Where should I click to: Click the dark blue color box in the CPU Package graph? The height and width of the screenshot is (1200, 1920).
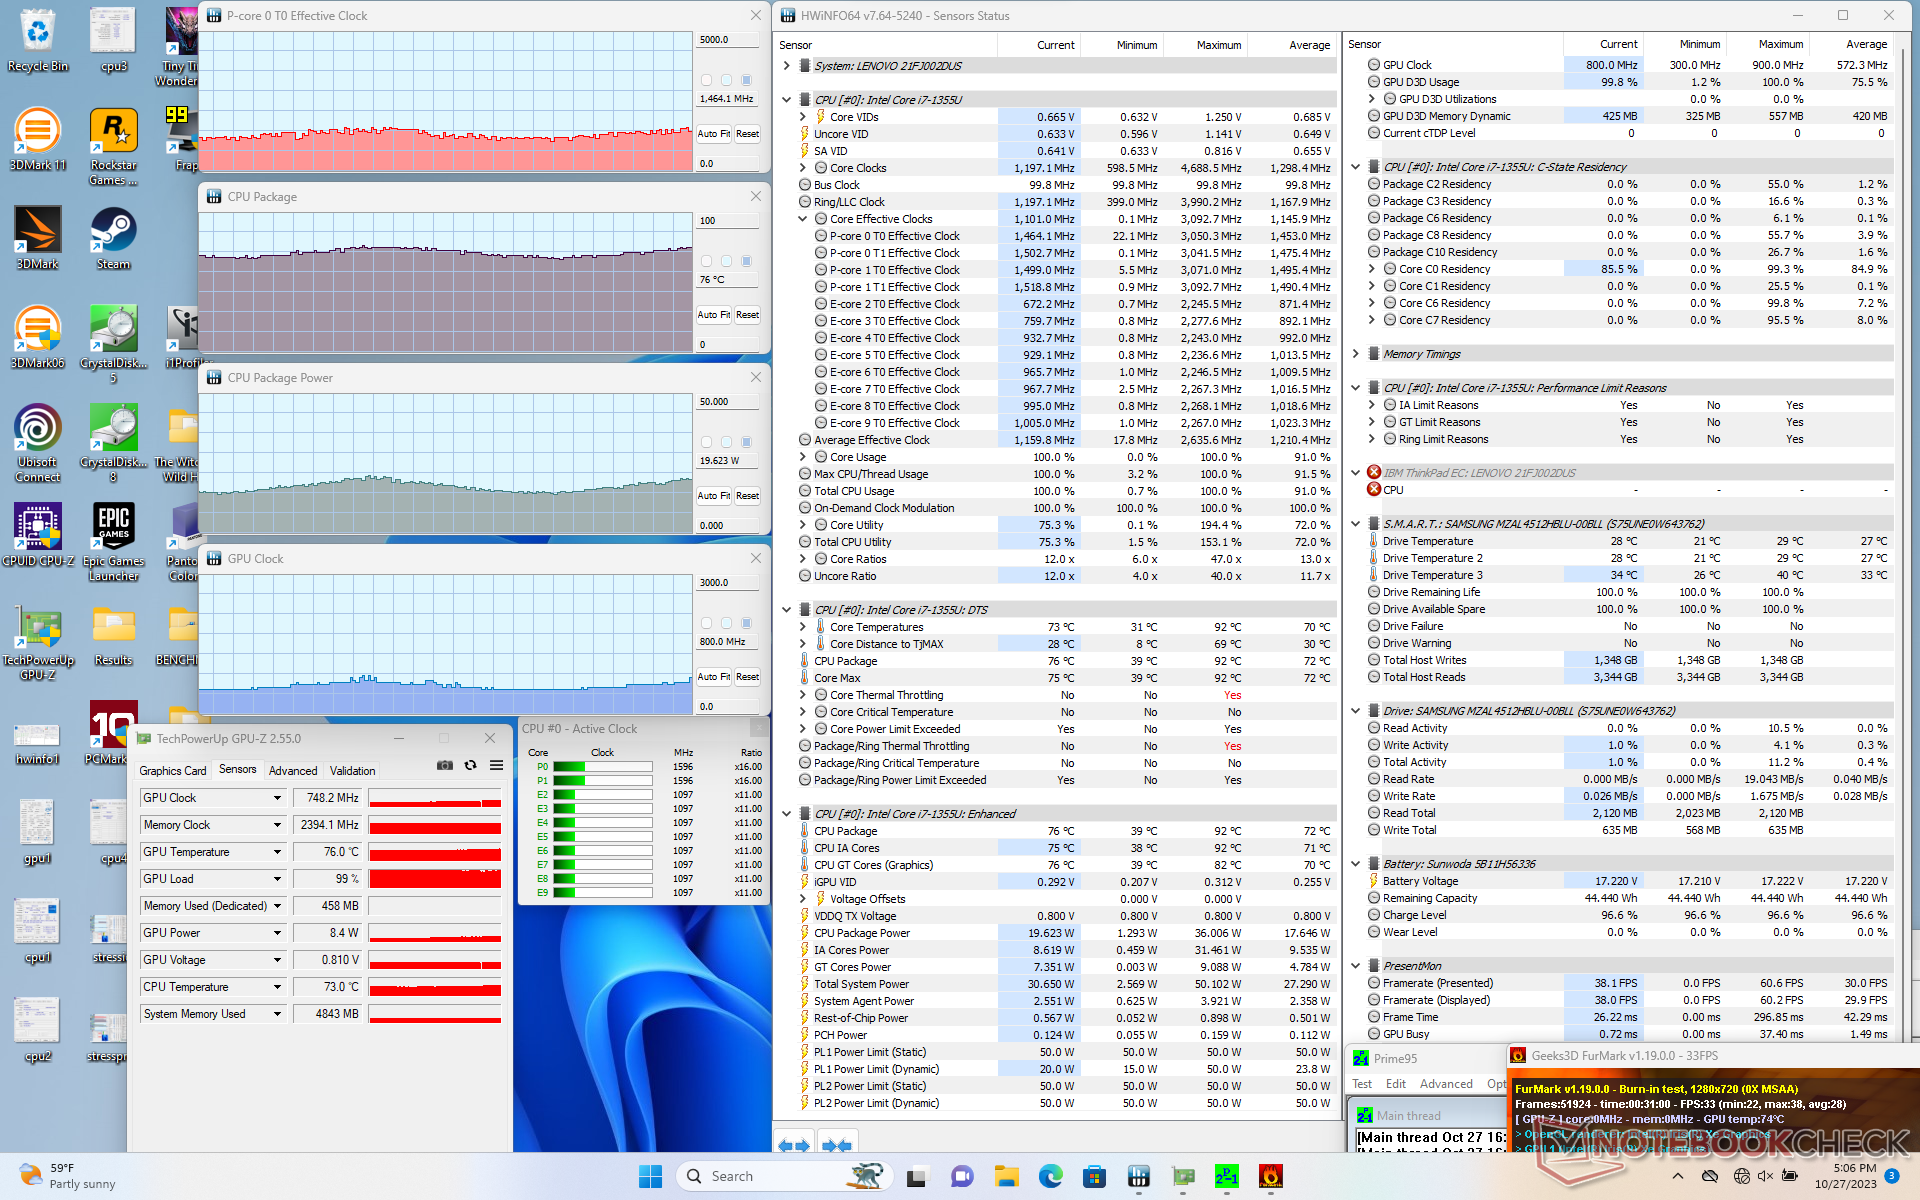pos(746,261)
